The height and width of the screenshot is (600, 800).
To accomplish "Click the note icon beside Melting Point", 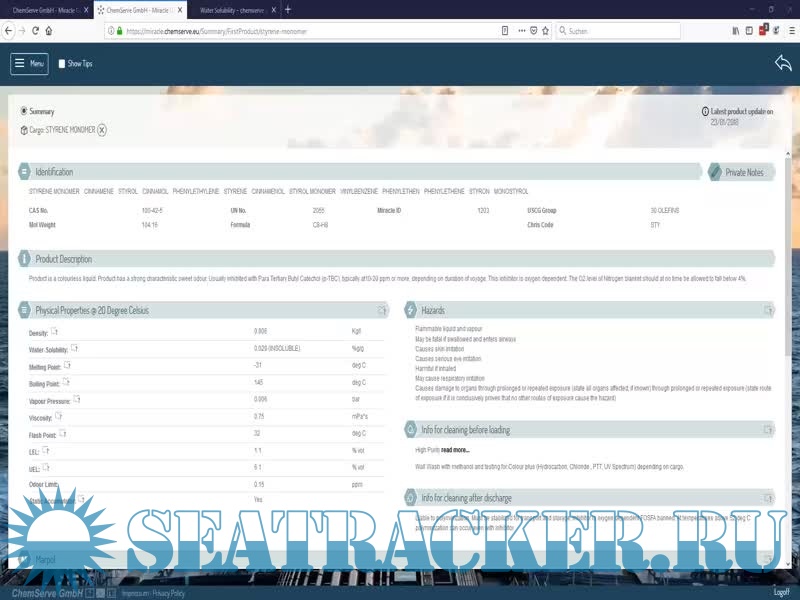I will [x=67, y=365].
